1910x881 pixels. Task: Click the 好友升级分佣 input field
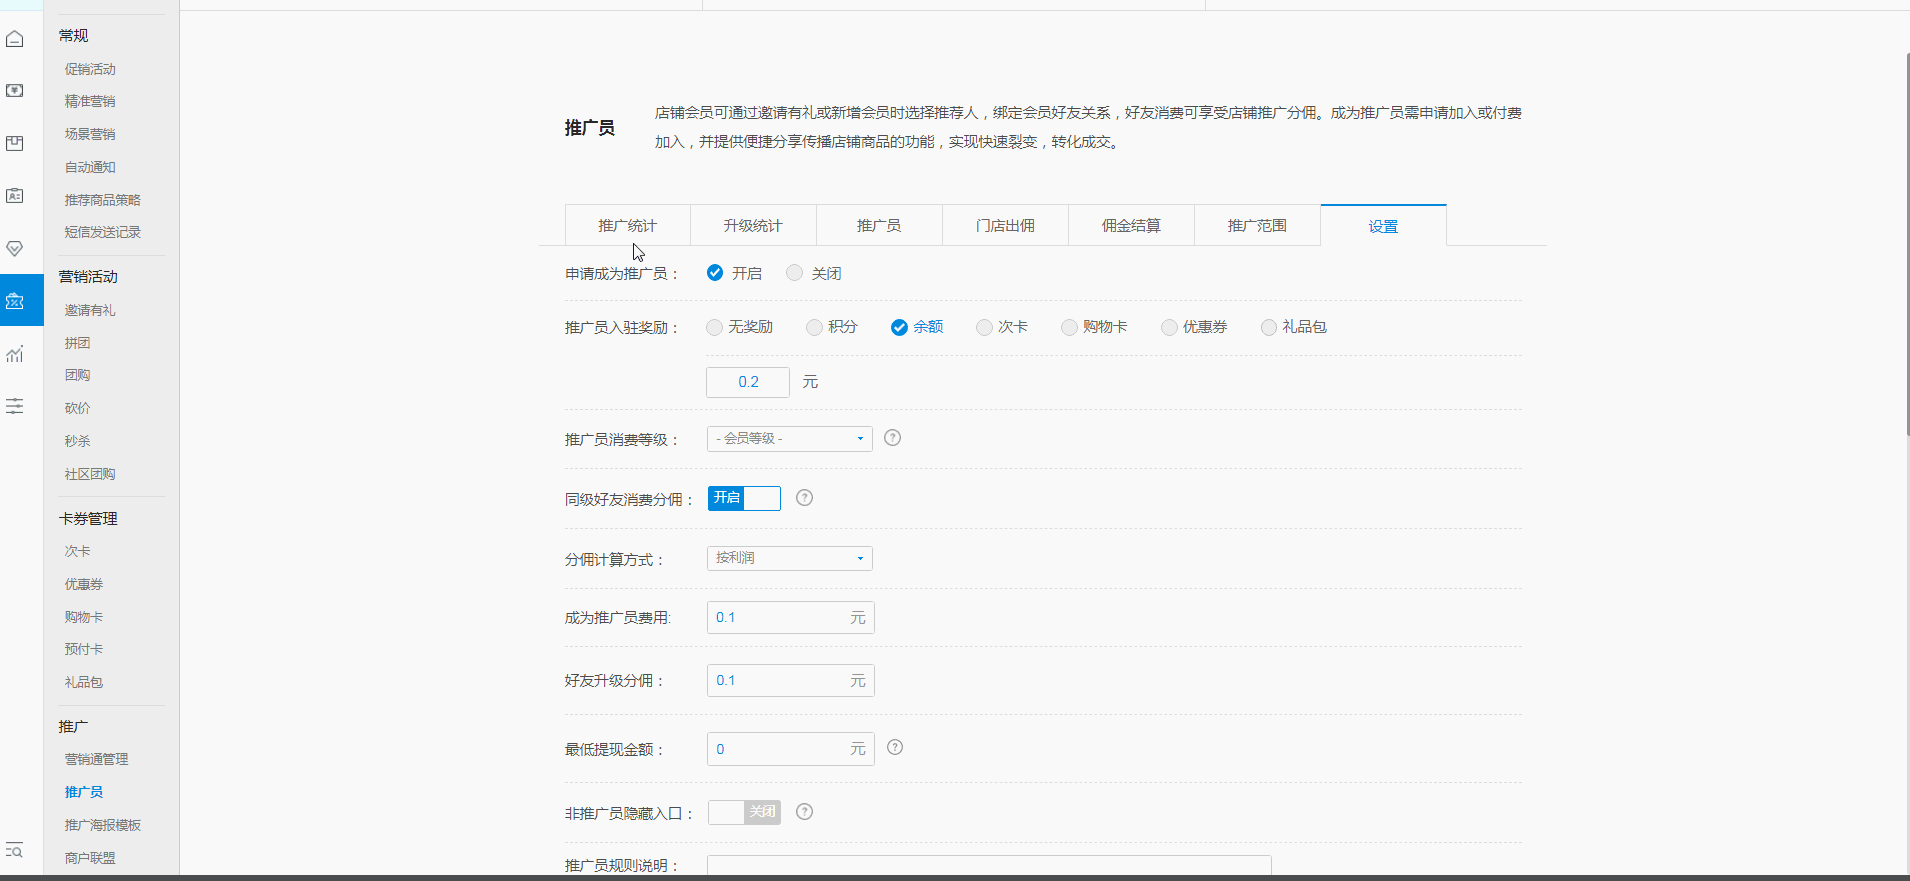(790, 681)
